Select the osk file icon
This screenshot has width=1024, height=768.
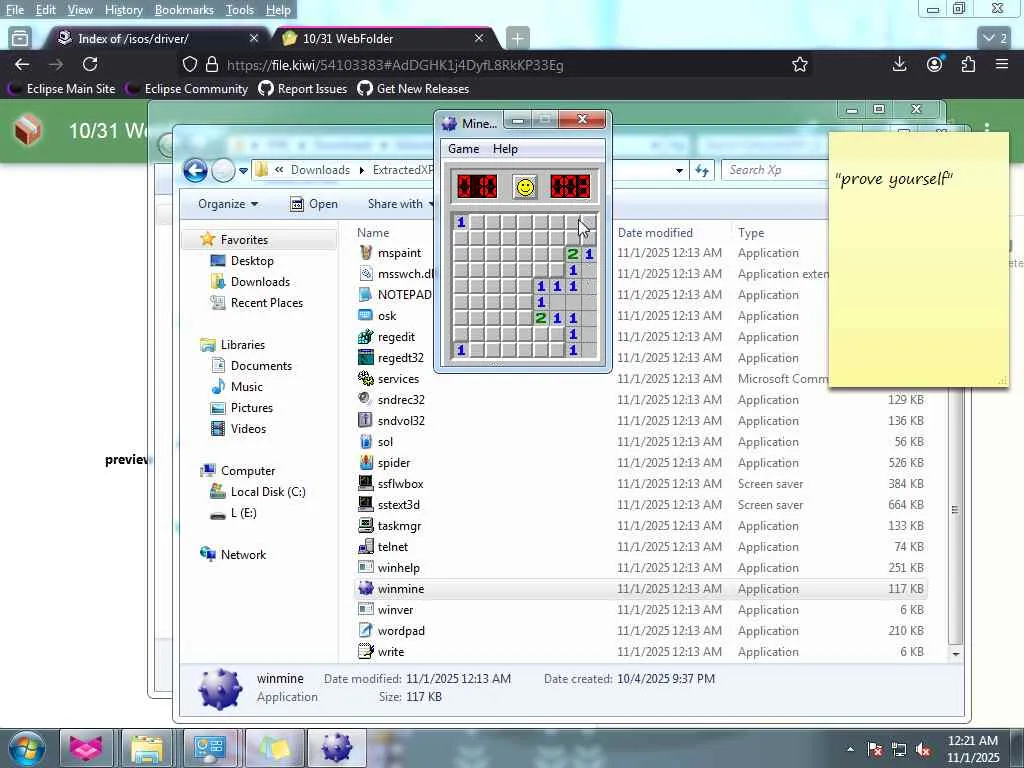click(x=366, y=315)
